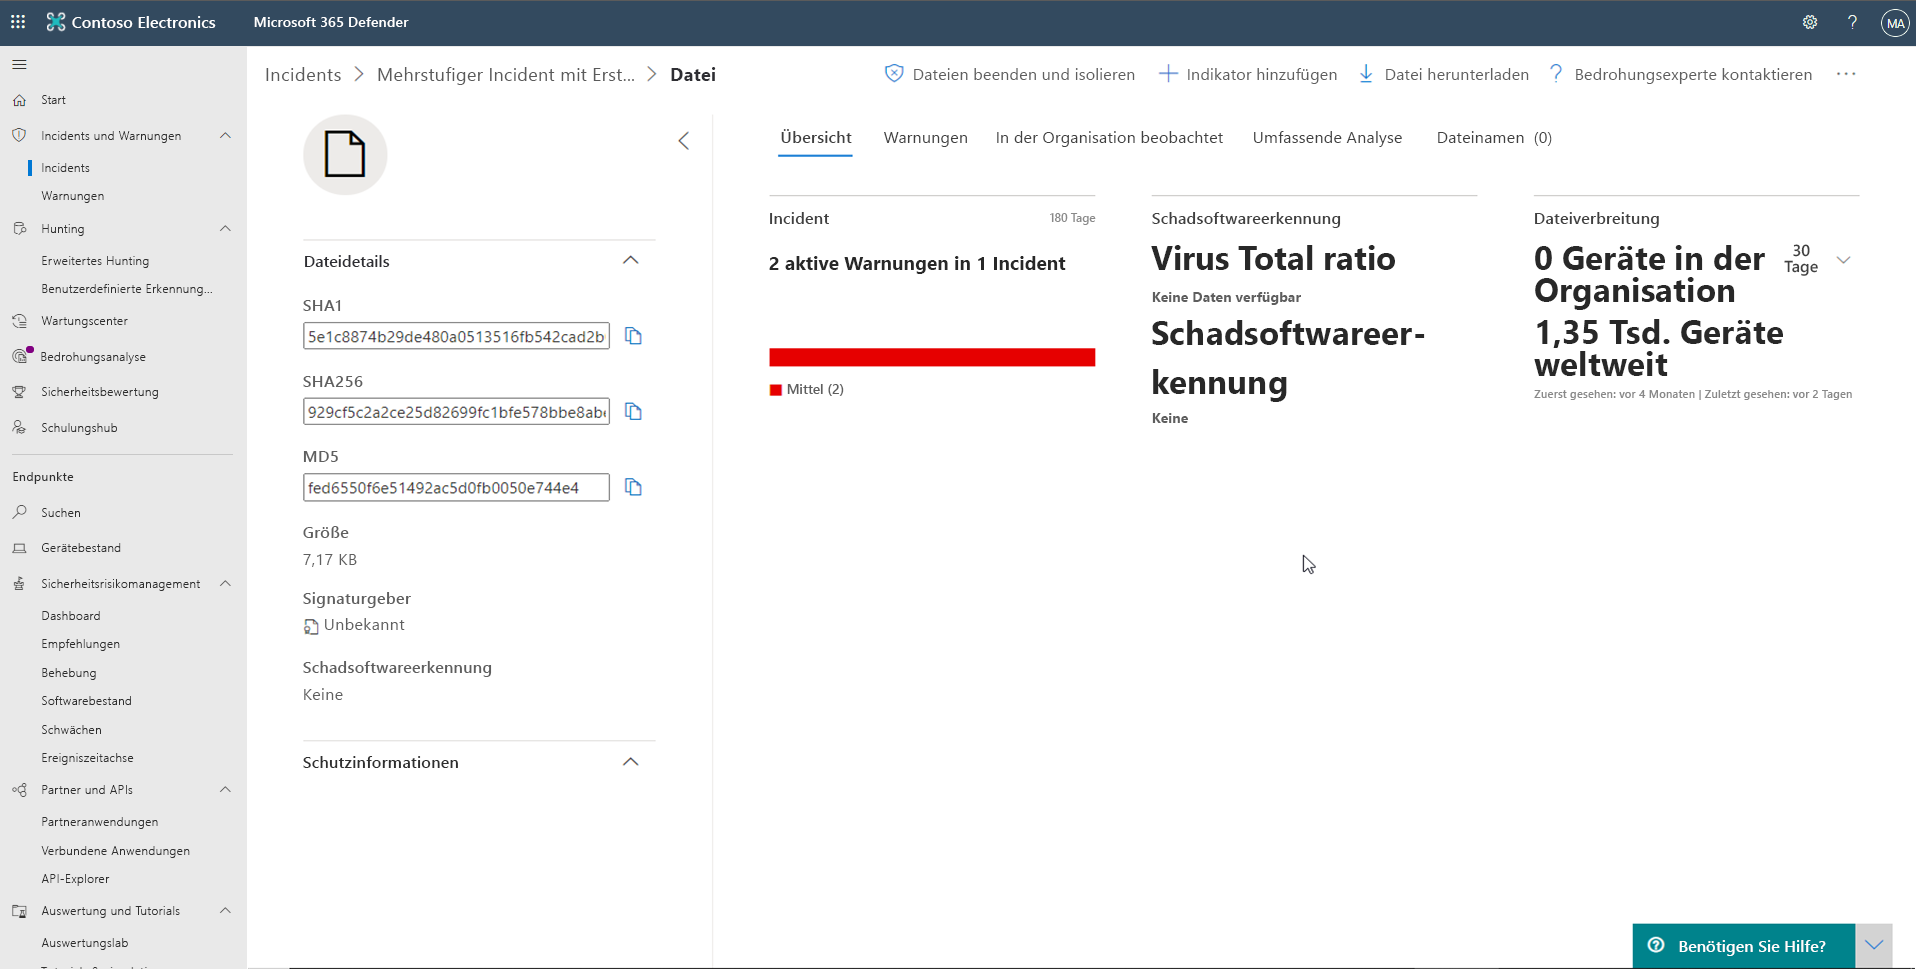Collapse the Partner und APIs section
The height and width of the screenshot is (969, 1916).
pos(225,790)
